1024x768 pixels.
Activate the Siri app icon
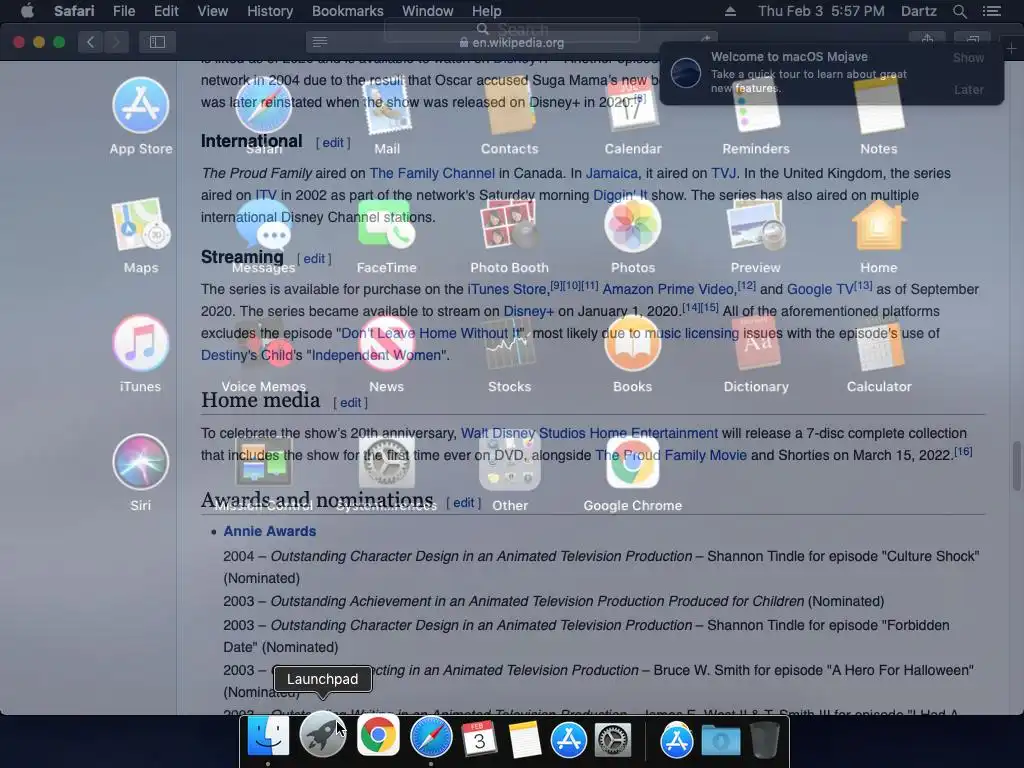tap(140, 462)
